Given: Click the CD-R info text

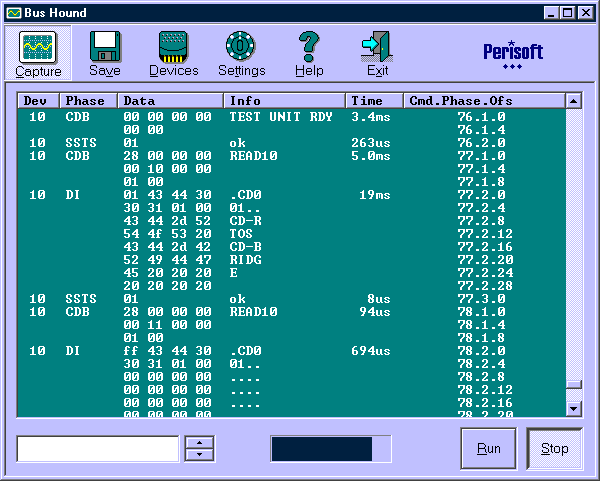Looking at the screenshot, I should 245,221.
